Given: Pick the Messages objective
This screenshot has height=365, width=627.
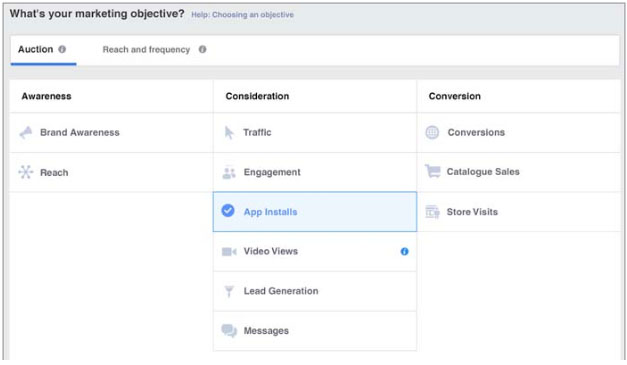Looking at the screenshot, I should tap(315, 331).
